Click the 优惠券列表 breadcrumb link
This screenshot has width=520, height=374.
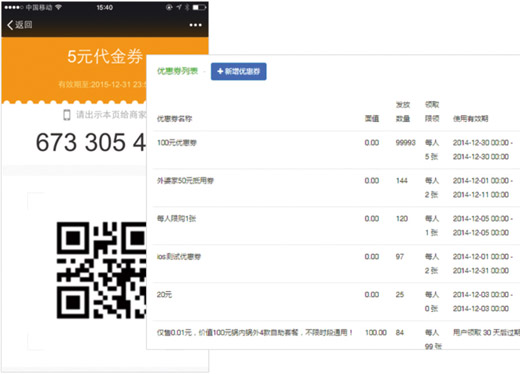[177, 71]
